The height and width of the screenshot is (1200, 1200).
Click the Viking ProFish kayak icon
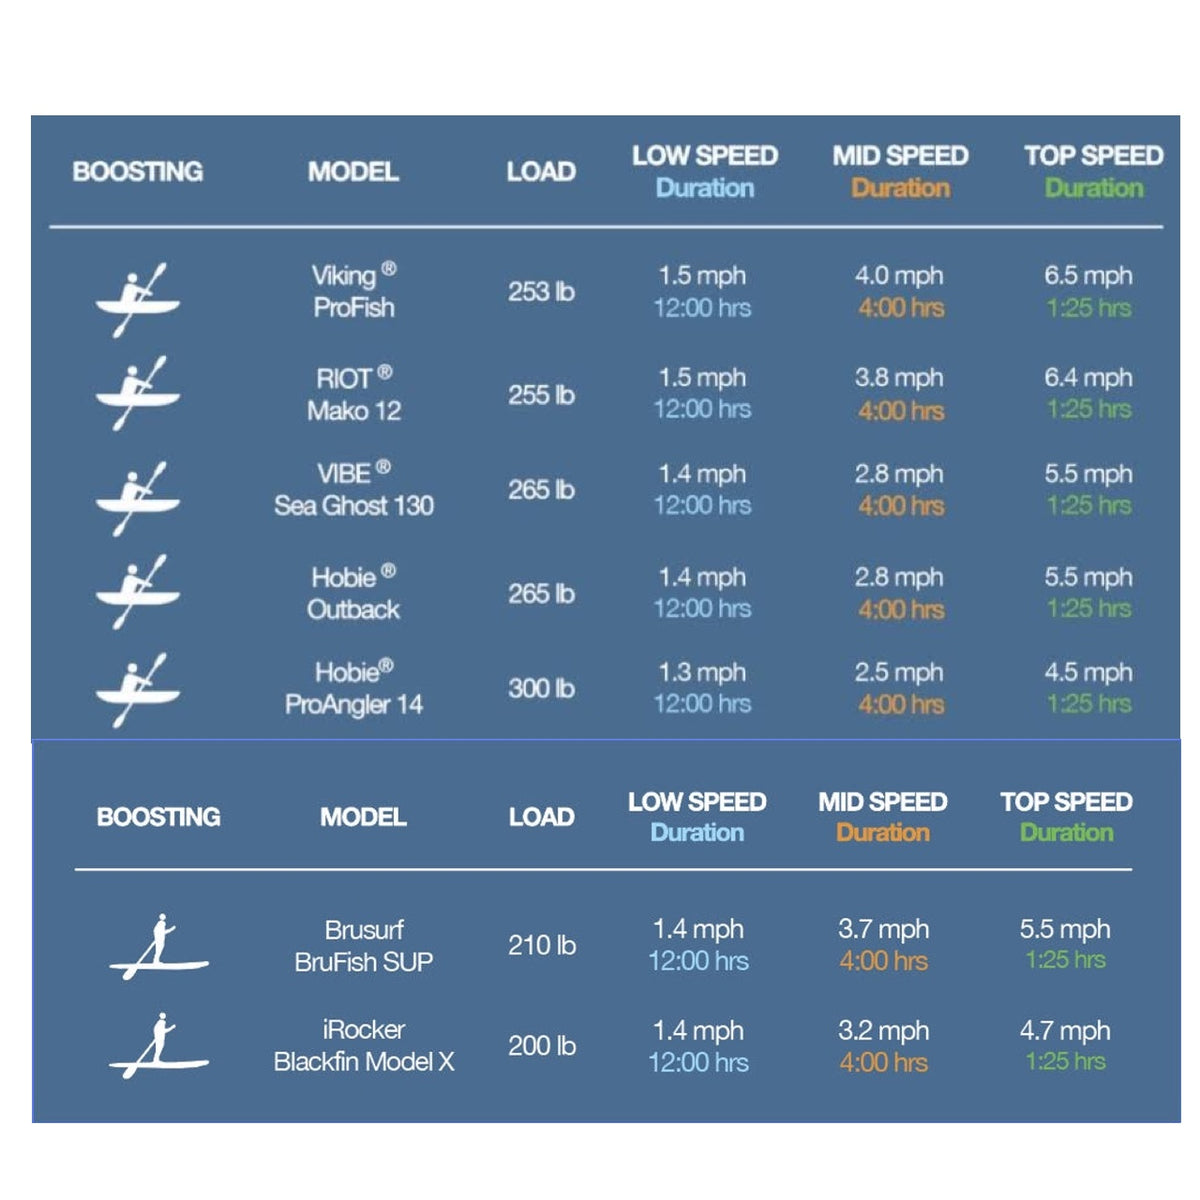click(138, 299)
